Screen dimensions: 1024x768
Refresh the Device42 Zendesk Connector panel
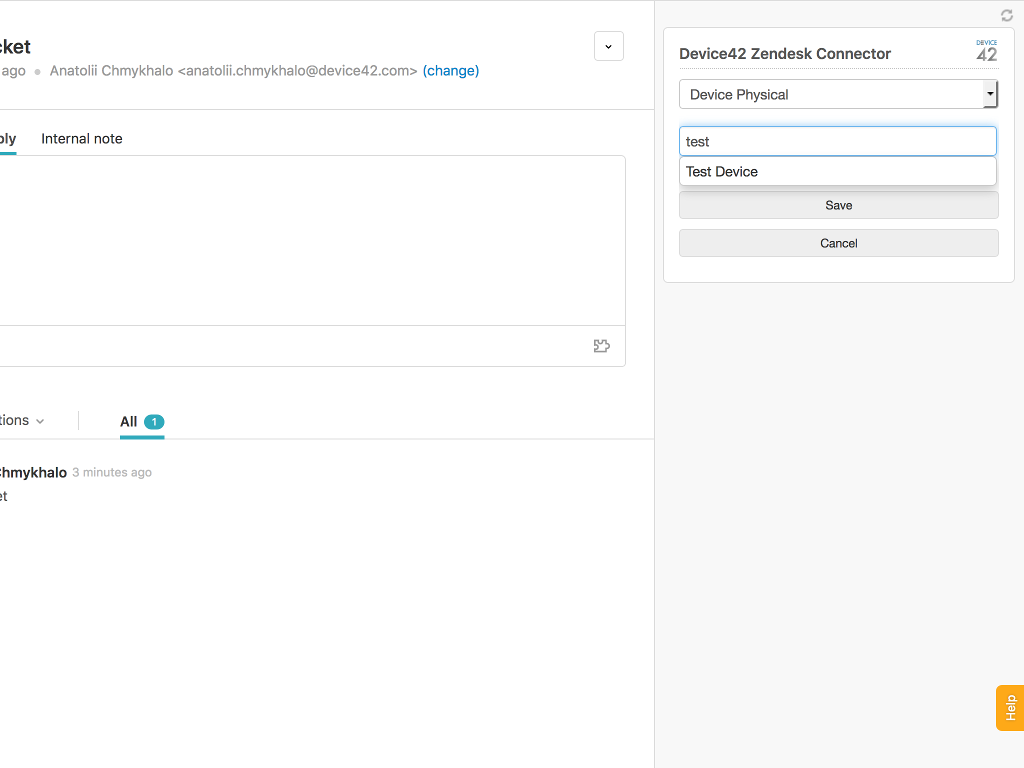[x=1006, y=15]
